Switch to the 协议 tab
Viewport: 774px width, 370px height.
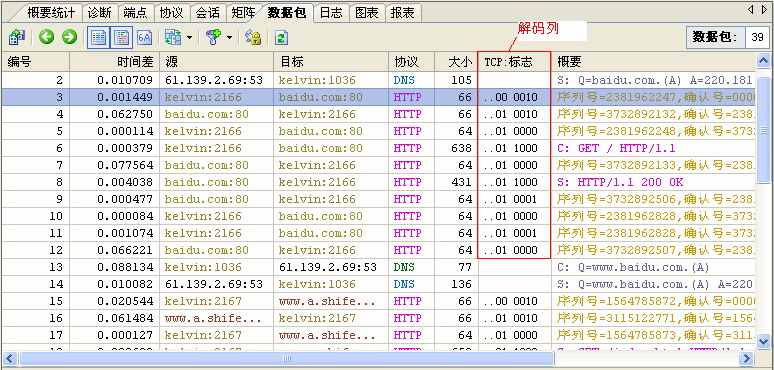(172, 12)
